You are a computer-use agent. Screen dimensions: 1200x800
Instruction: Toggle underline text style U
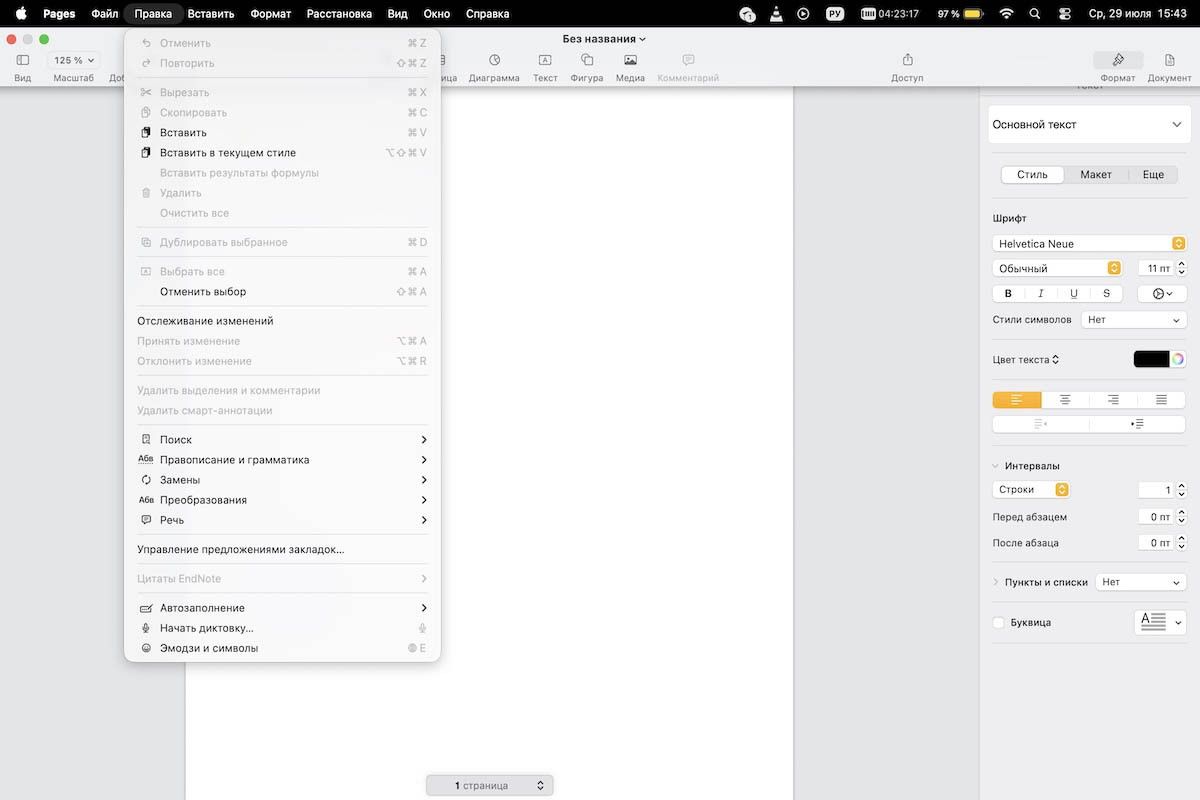(1074, 294)
